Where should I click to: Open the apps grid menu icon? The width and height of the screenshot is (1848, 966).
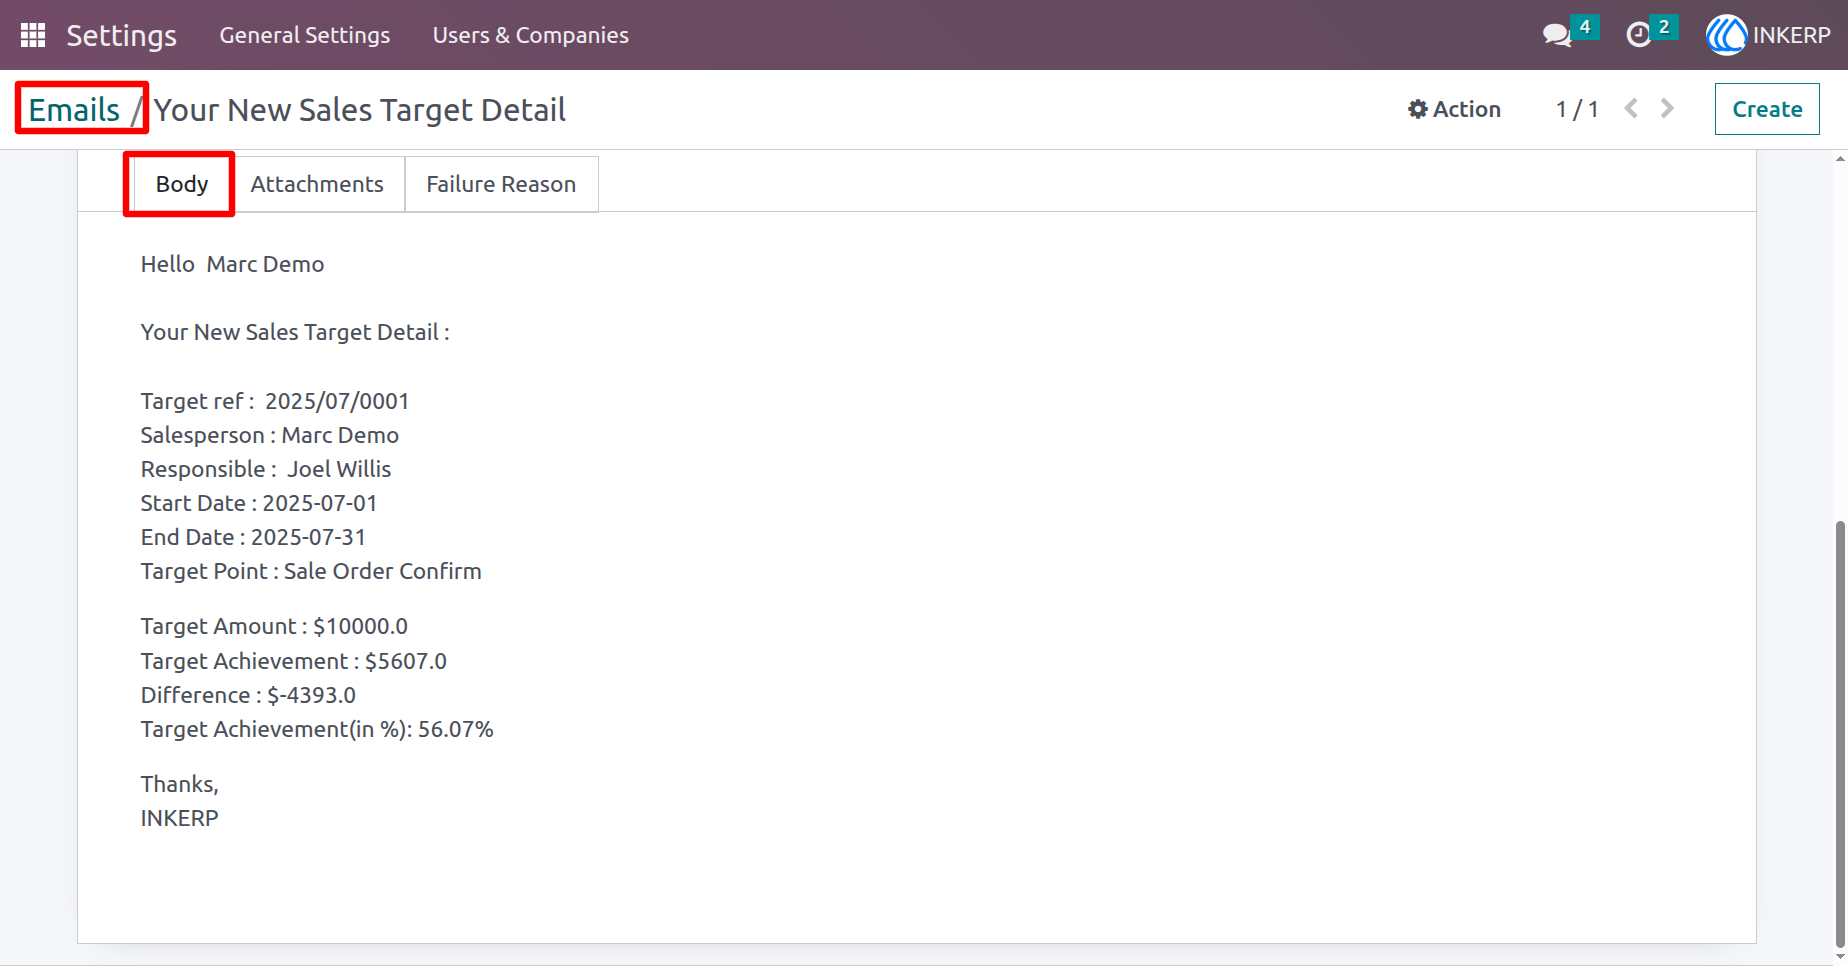tap(33, 35)
